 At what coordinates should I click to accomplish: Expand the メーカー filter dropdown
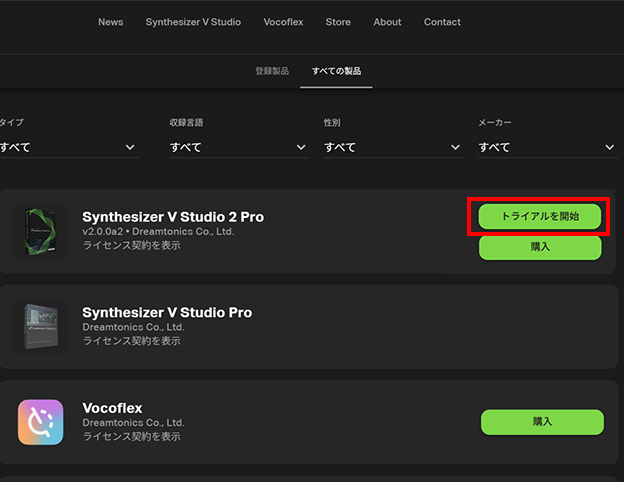tap(548, 147)
